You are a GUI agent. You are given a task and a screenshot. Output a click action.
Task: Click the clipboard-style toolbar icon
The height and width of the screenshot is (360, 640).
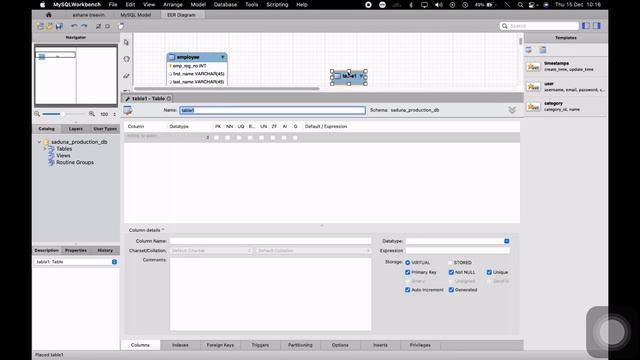[x=121, y=26]
